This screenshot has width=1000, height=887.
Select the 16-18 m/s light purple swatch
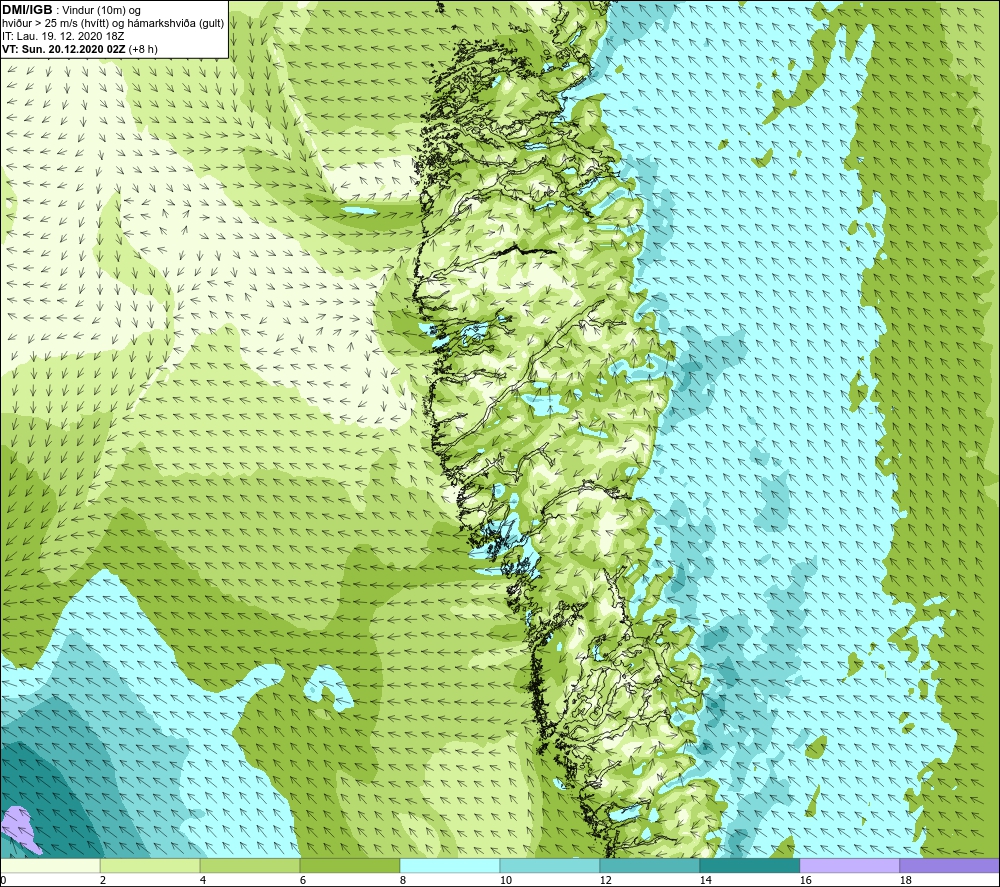(x=849, y=865)
